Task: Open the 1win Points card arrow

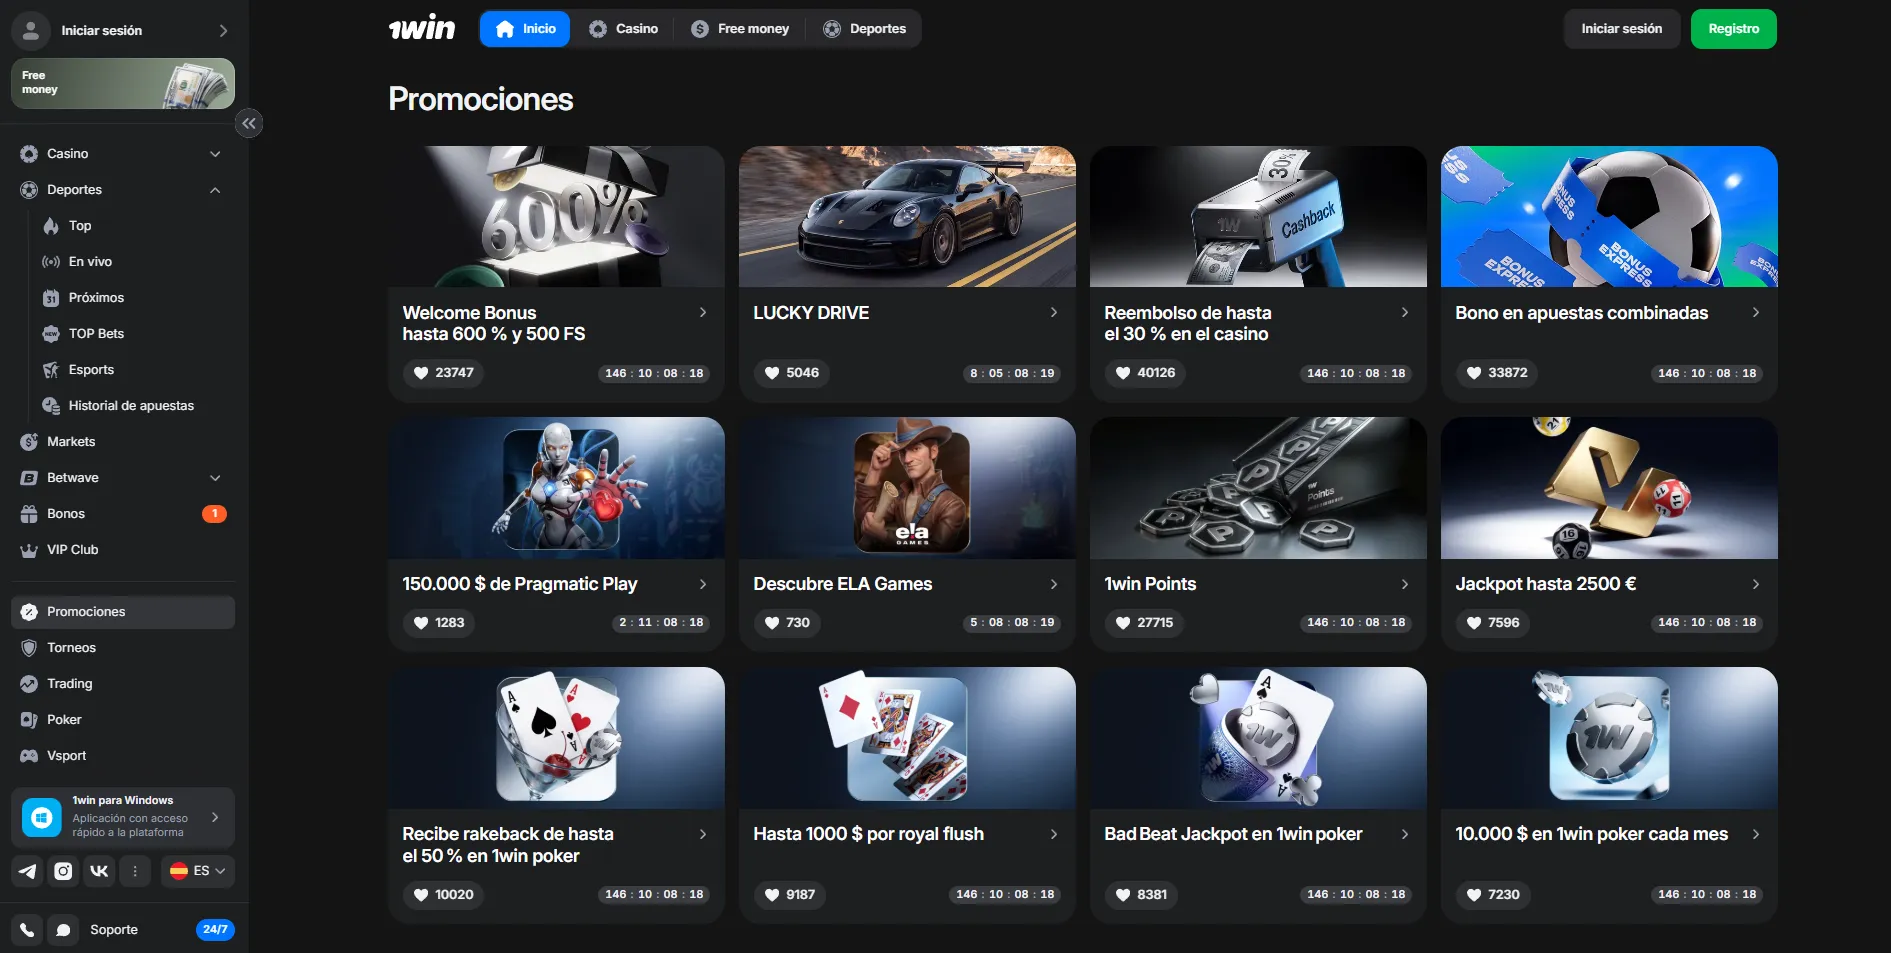Action: 1405,584
